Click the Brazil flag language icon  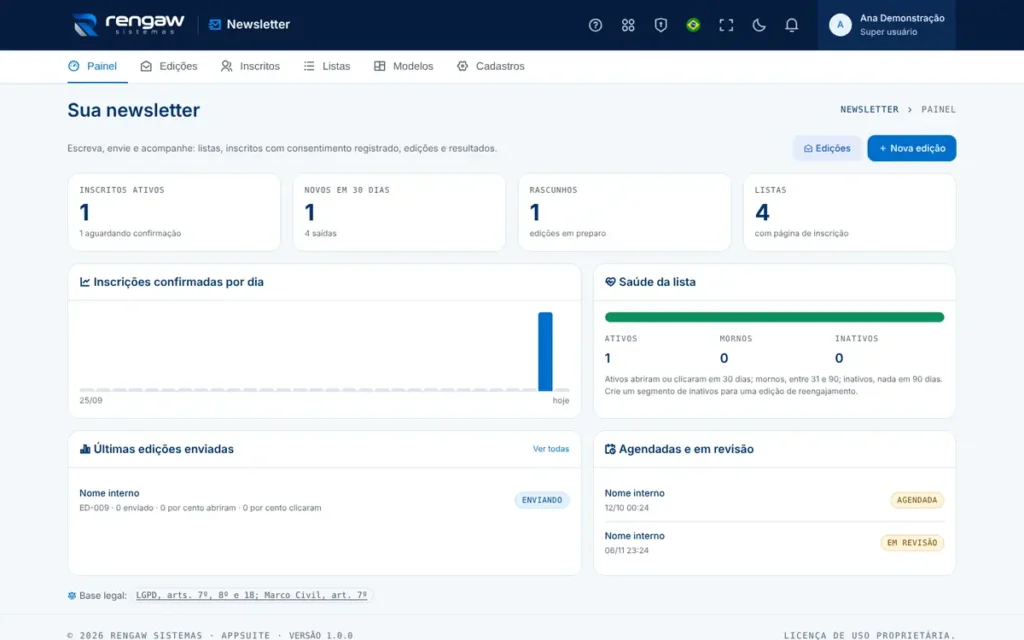pyautogui.click(x=693, y=25)
